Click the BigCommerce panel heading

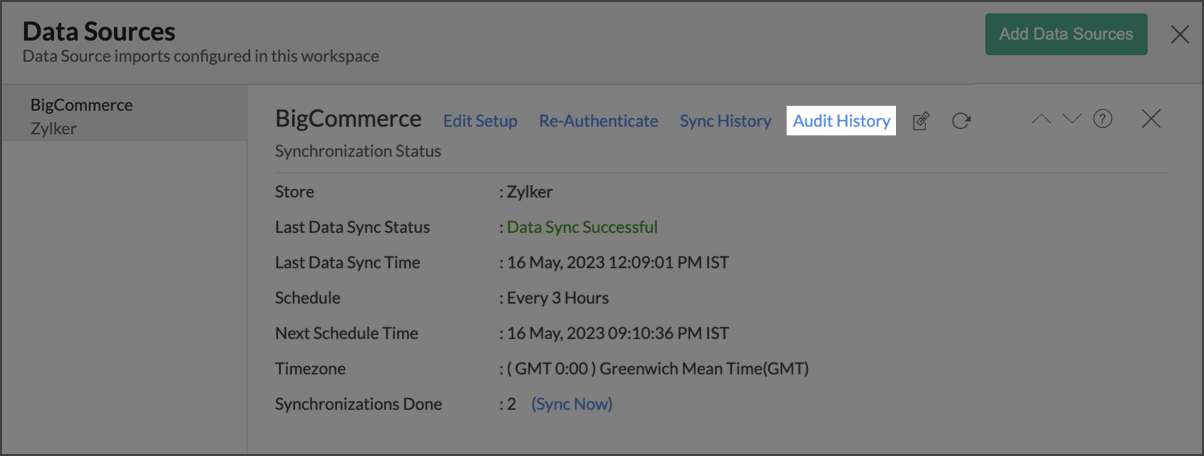(x=348, y=119)
